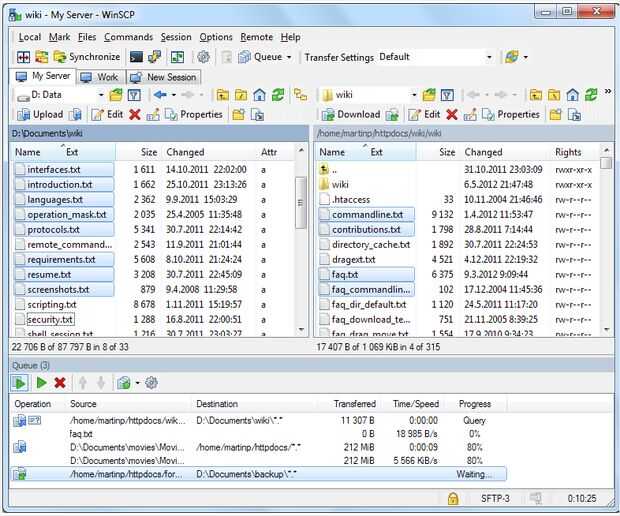Delete selected local files with red X
This screenshot has height=516, width=620.
[x=134, y=115]
